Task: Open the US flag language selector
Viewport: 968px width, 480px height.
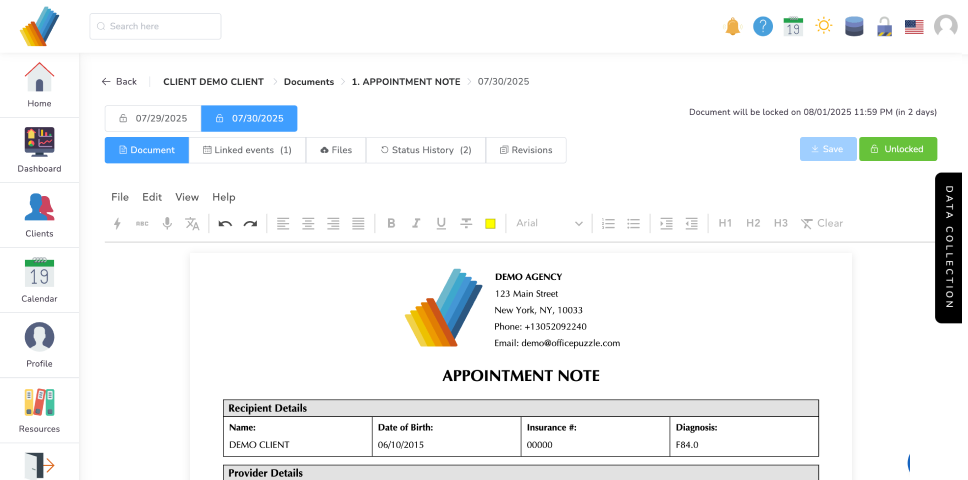Action: tap(914, 27)
